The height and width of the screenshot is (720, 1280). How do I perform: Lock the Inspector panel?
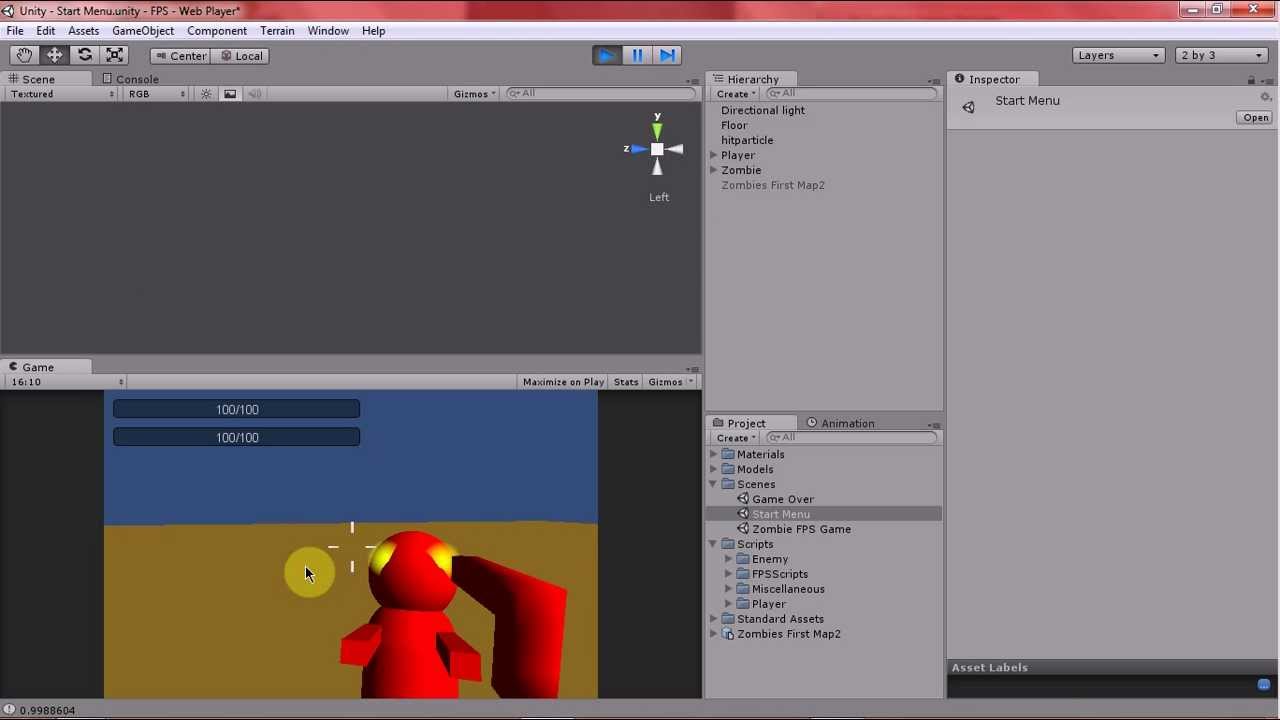[x=1251, y=80]
